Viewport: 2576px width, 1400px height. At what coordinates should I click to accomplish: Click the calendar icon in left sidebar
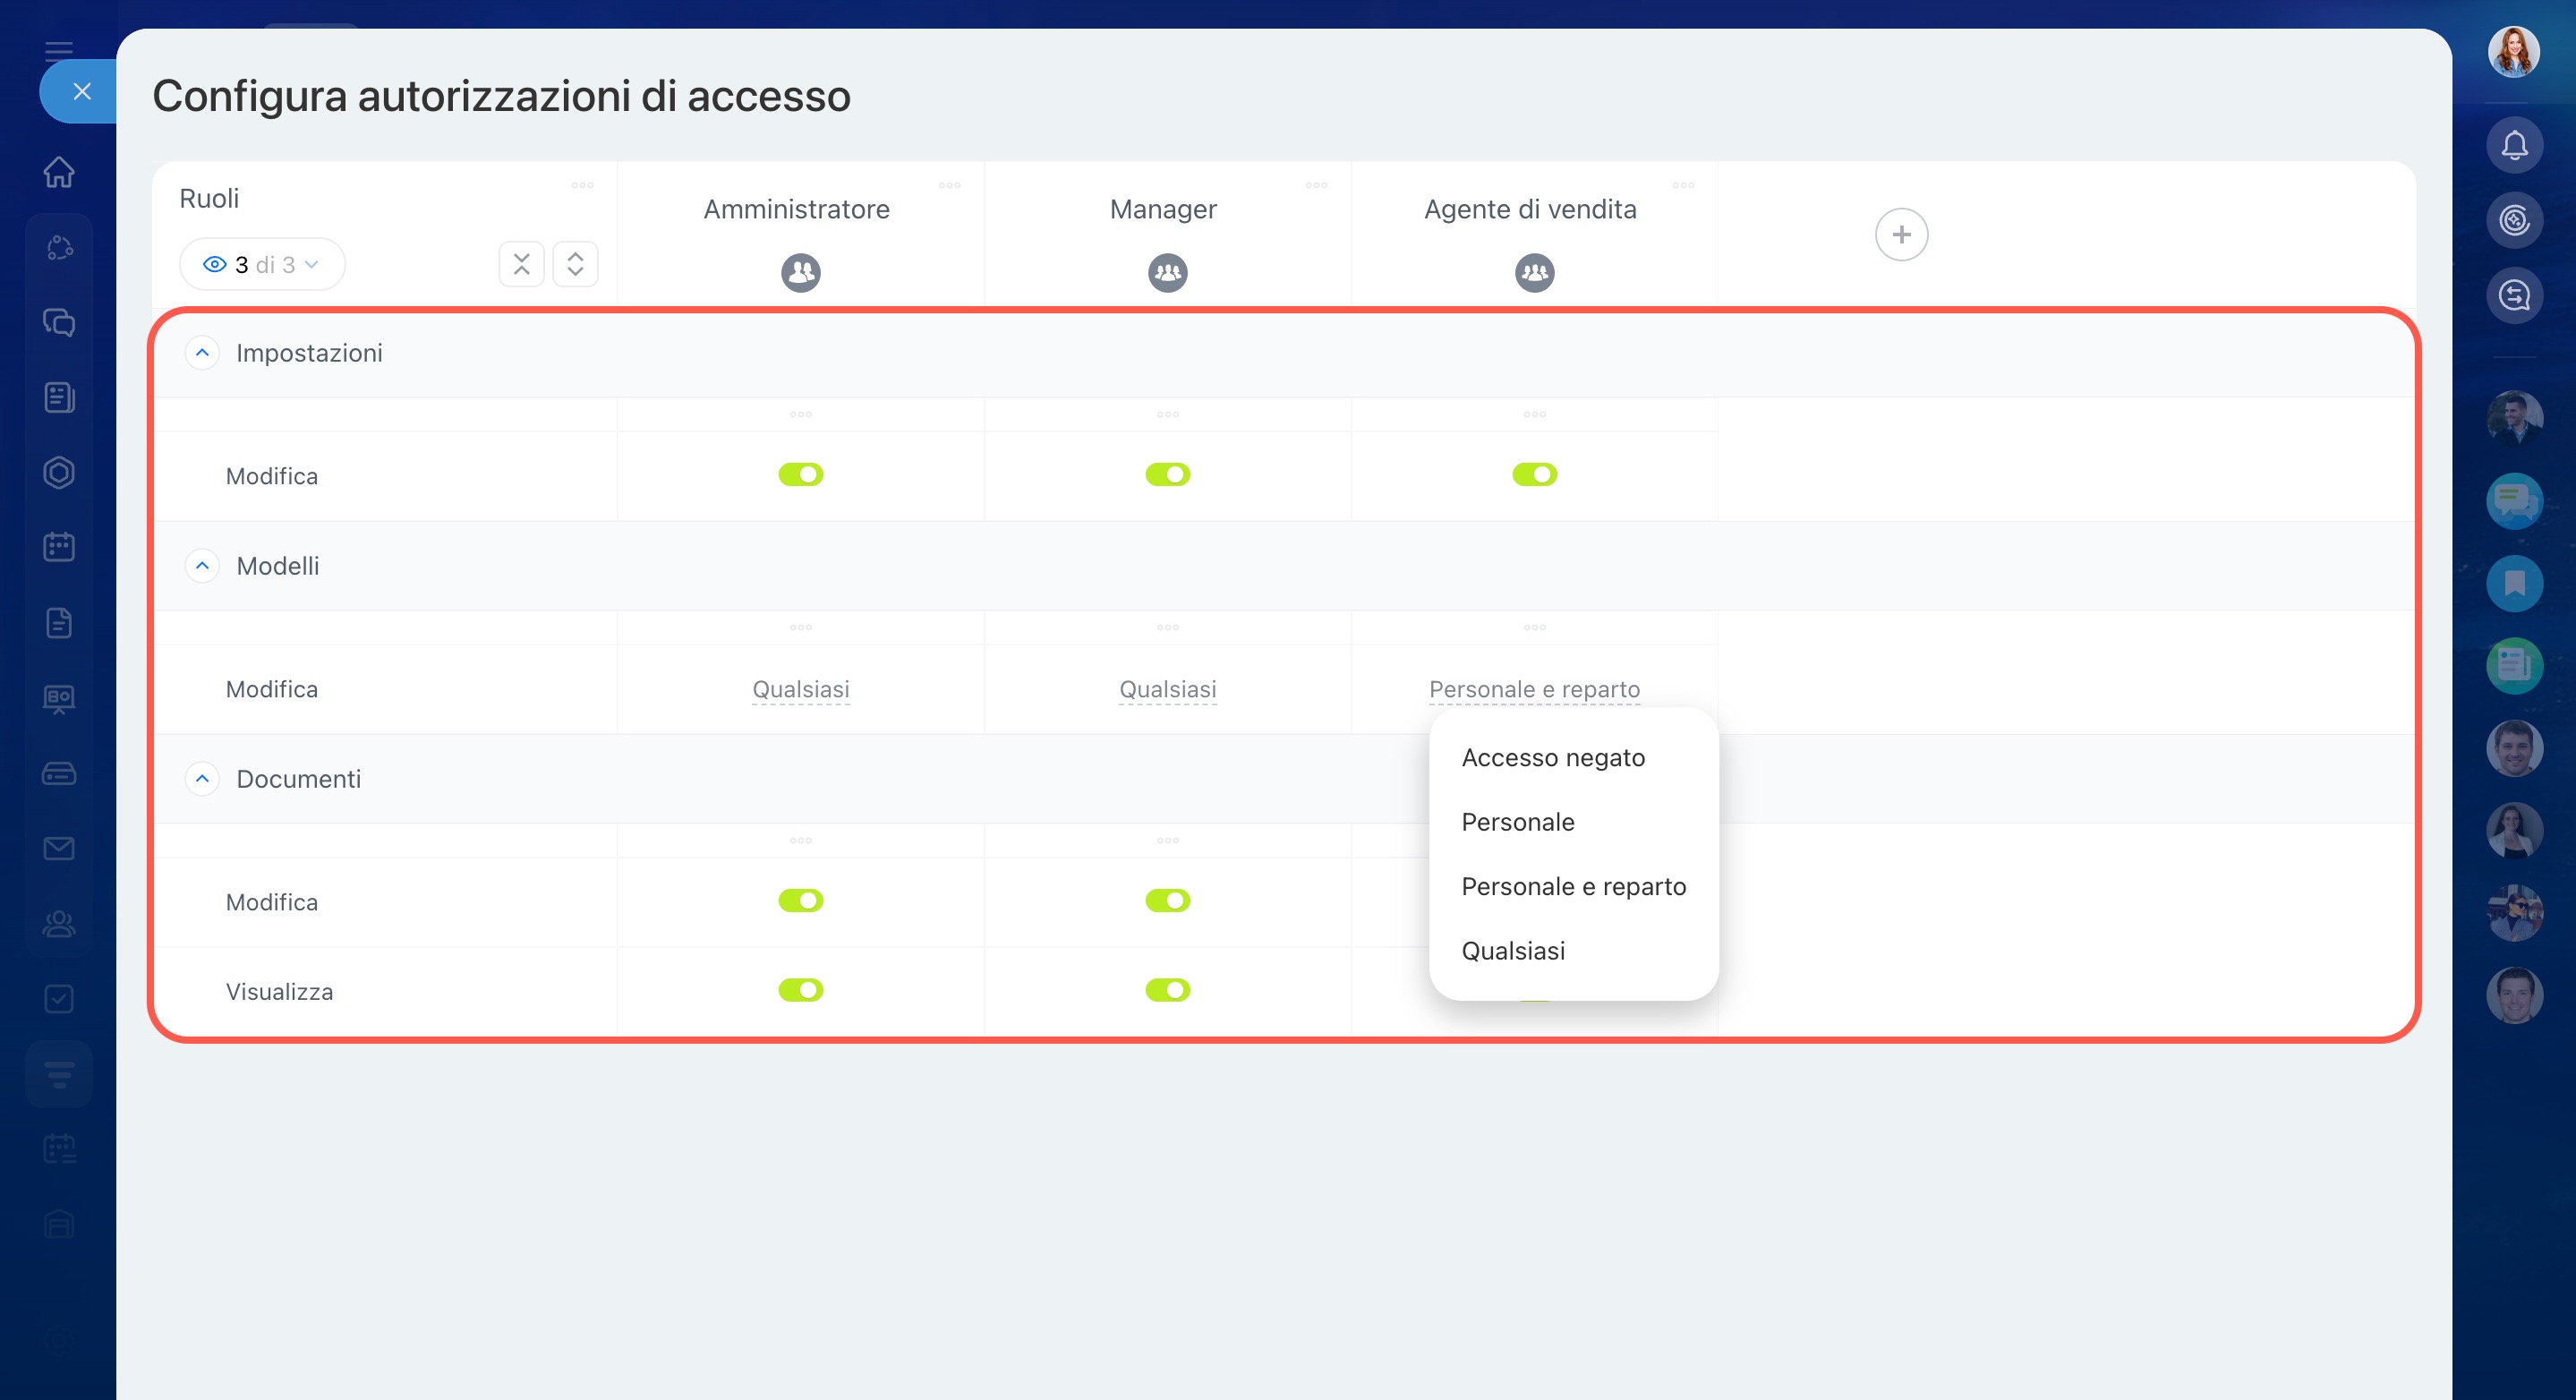coord(59,547)
